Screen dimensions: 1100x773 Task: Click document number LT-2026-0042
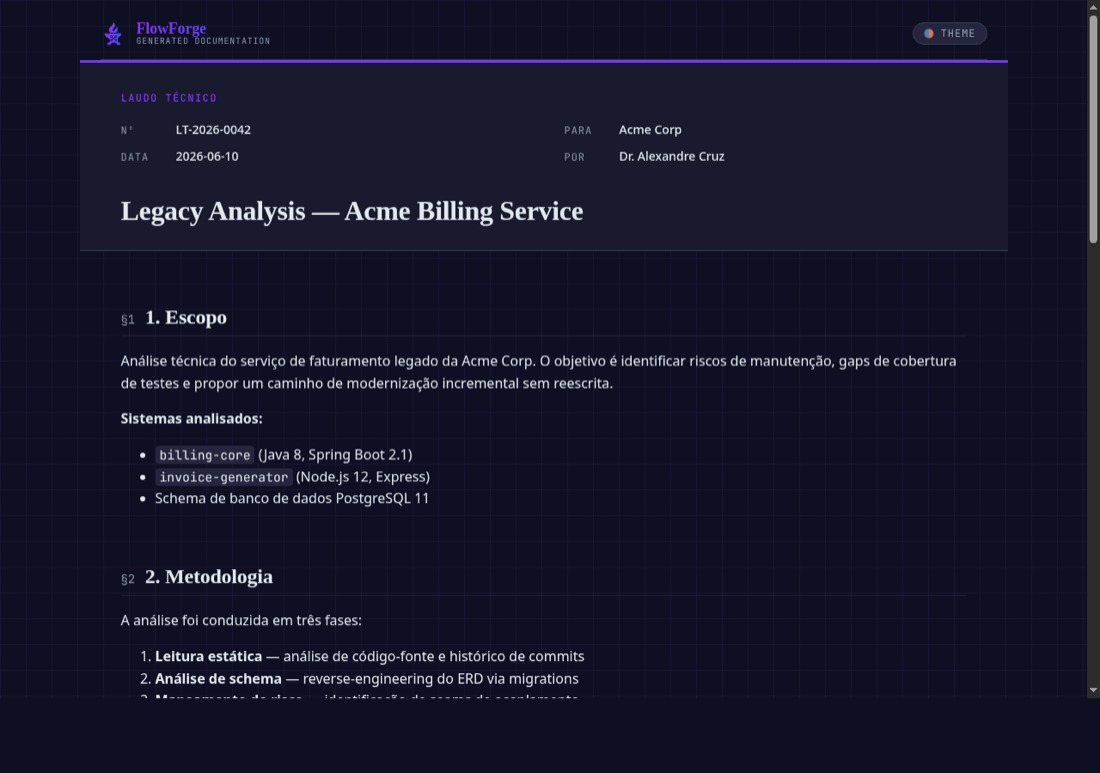(x=213, y=130)
